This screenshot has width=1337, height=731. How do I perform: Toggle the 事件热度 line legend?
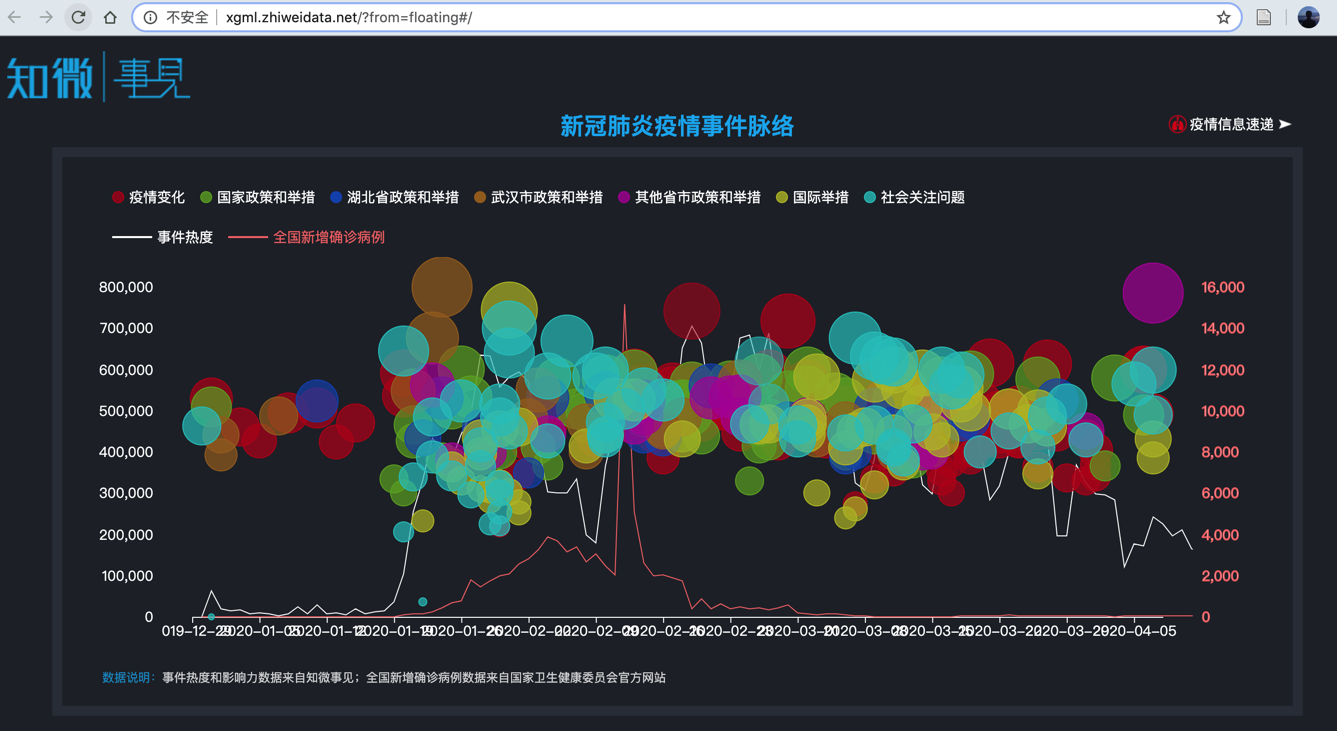coord(162,237)
